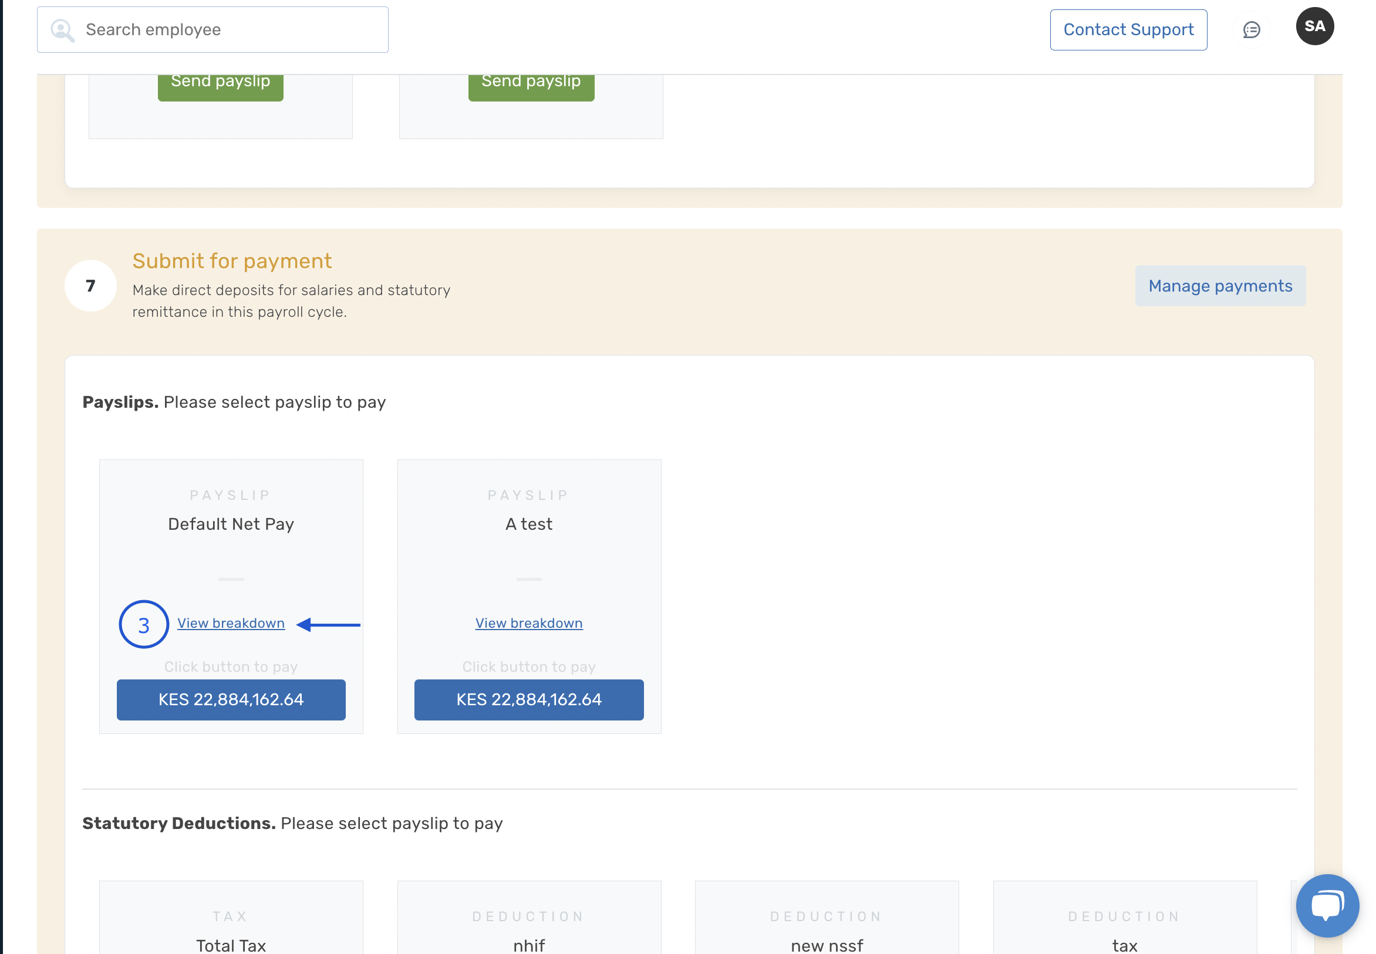Image resolution: width=1376 pixels, height=954 pixels.
Task: Open Manage payments
Action: pyautogui.click(x=1220, y=285)
